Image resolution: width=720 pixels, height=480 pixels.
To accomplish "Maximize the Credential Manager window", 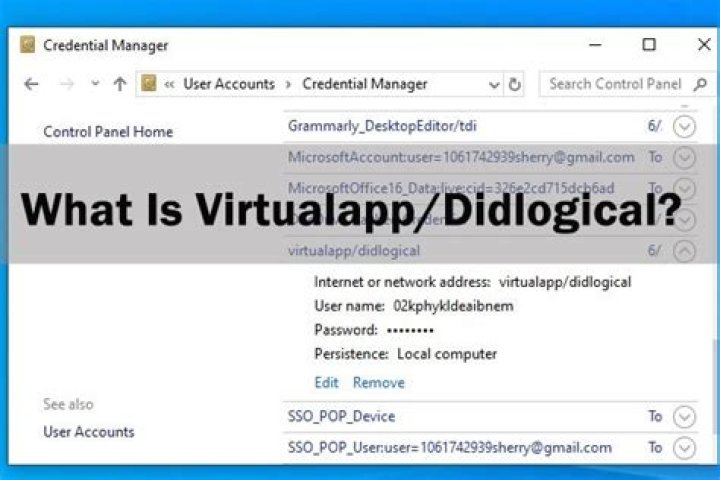I will click(x=649, y=45).
